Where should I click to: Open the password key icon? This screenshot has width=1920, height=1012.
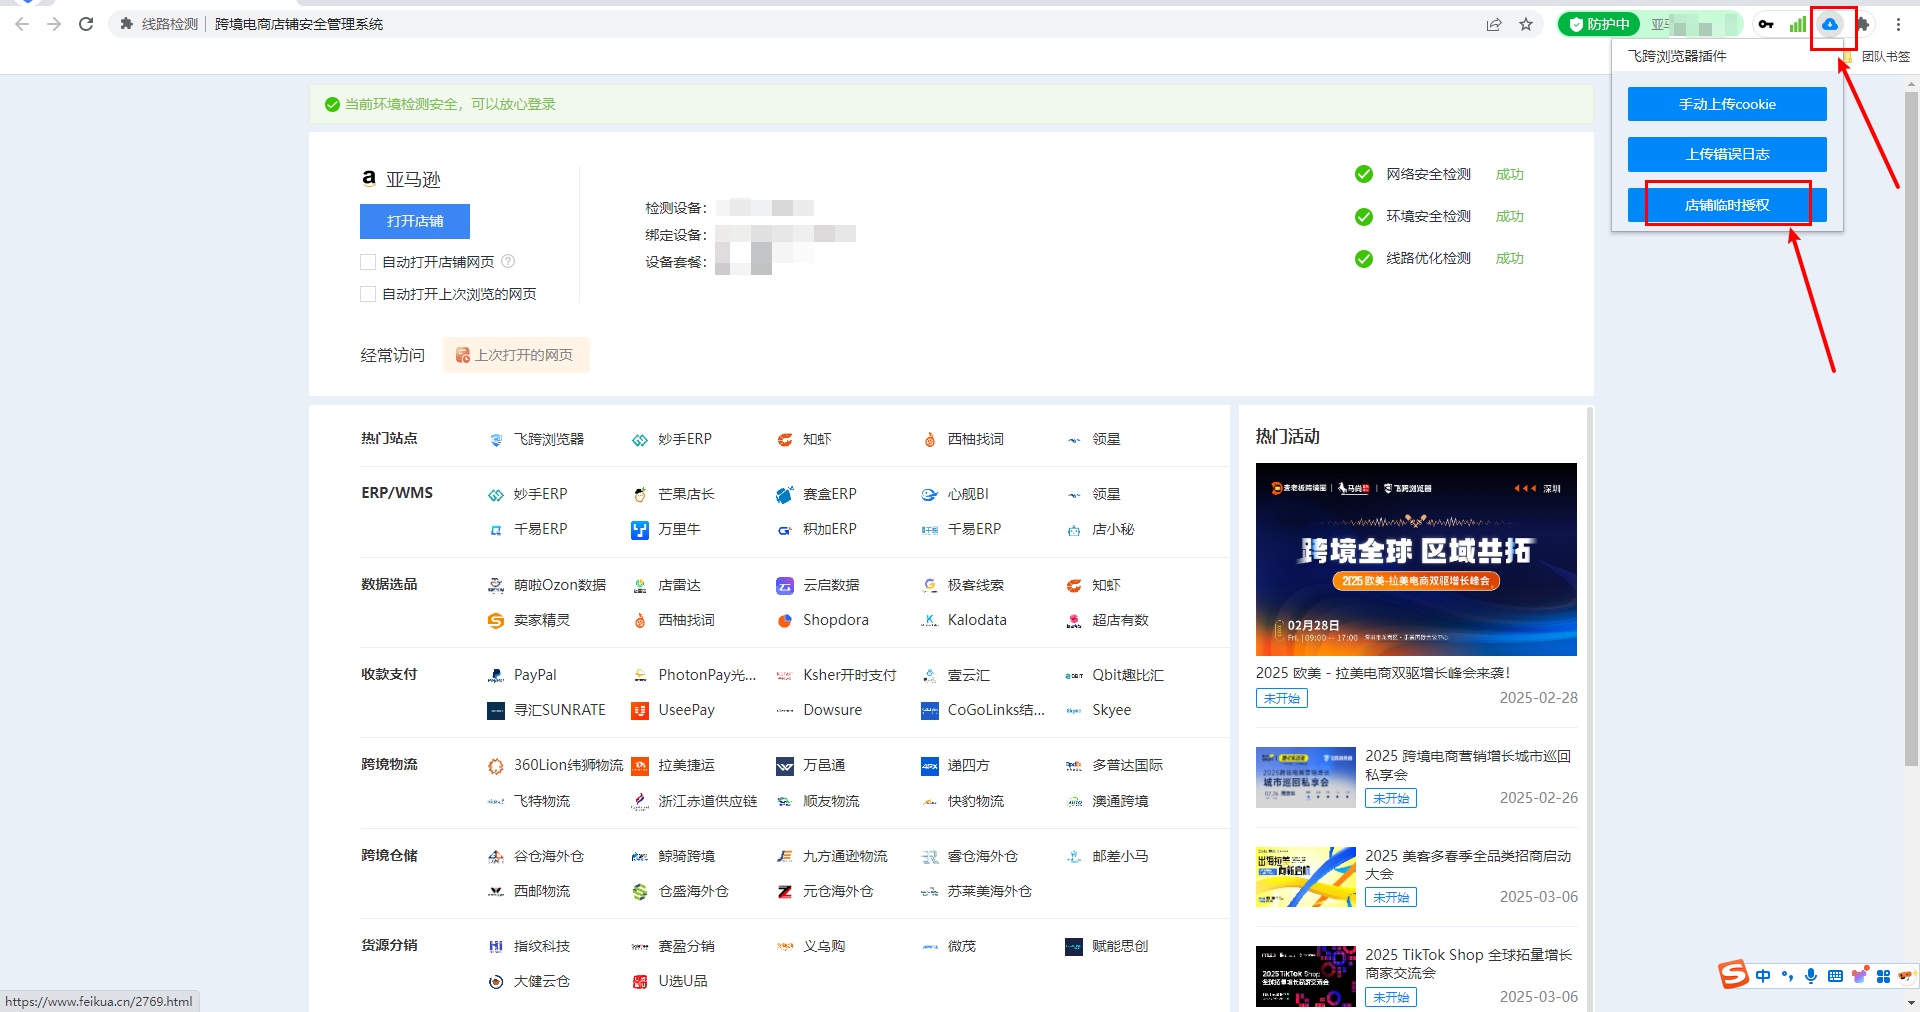click(1766, 25)
